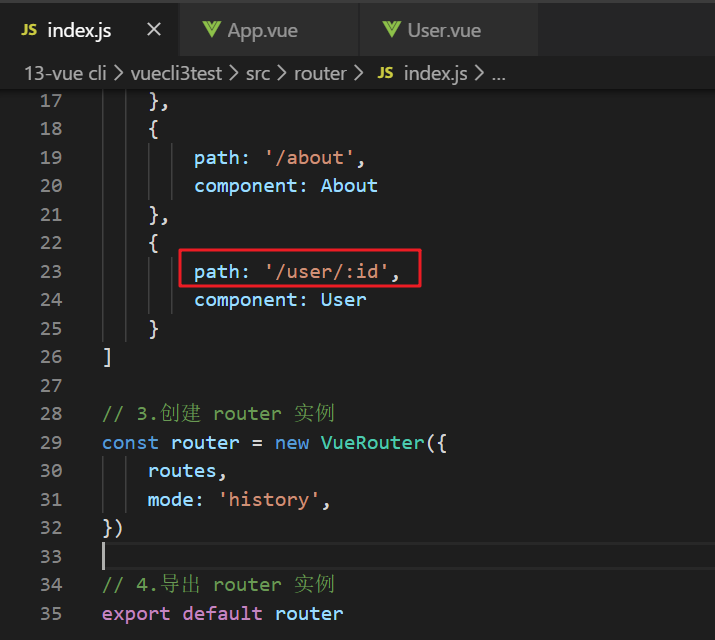Select the '13-vue cli' breadcrumb folder
Viewport: 715px width, 640px height.
pos(66,73)
